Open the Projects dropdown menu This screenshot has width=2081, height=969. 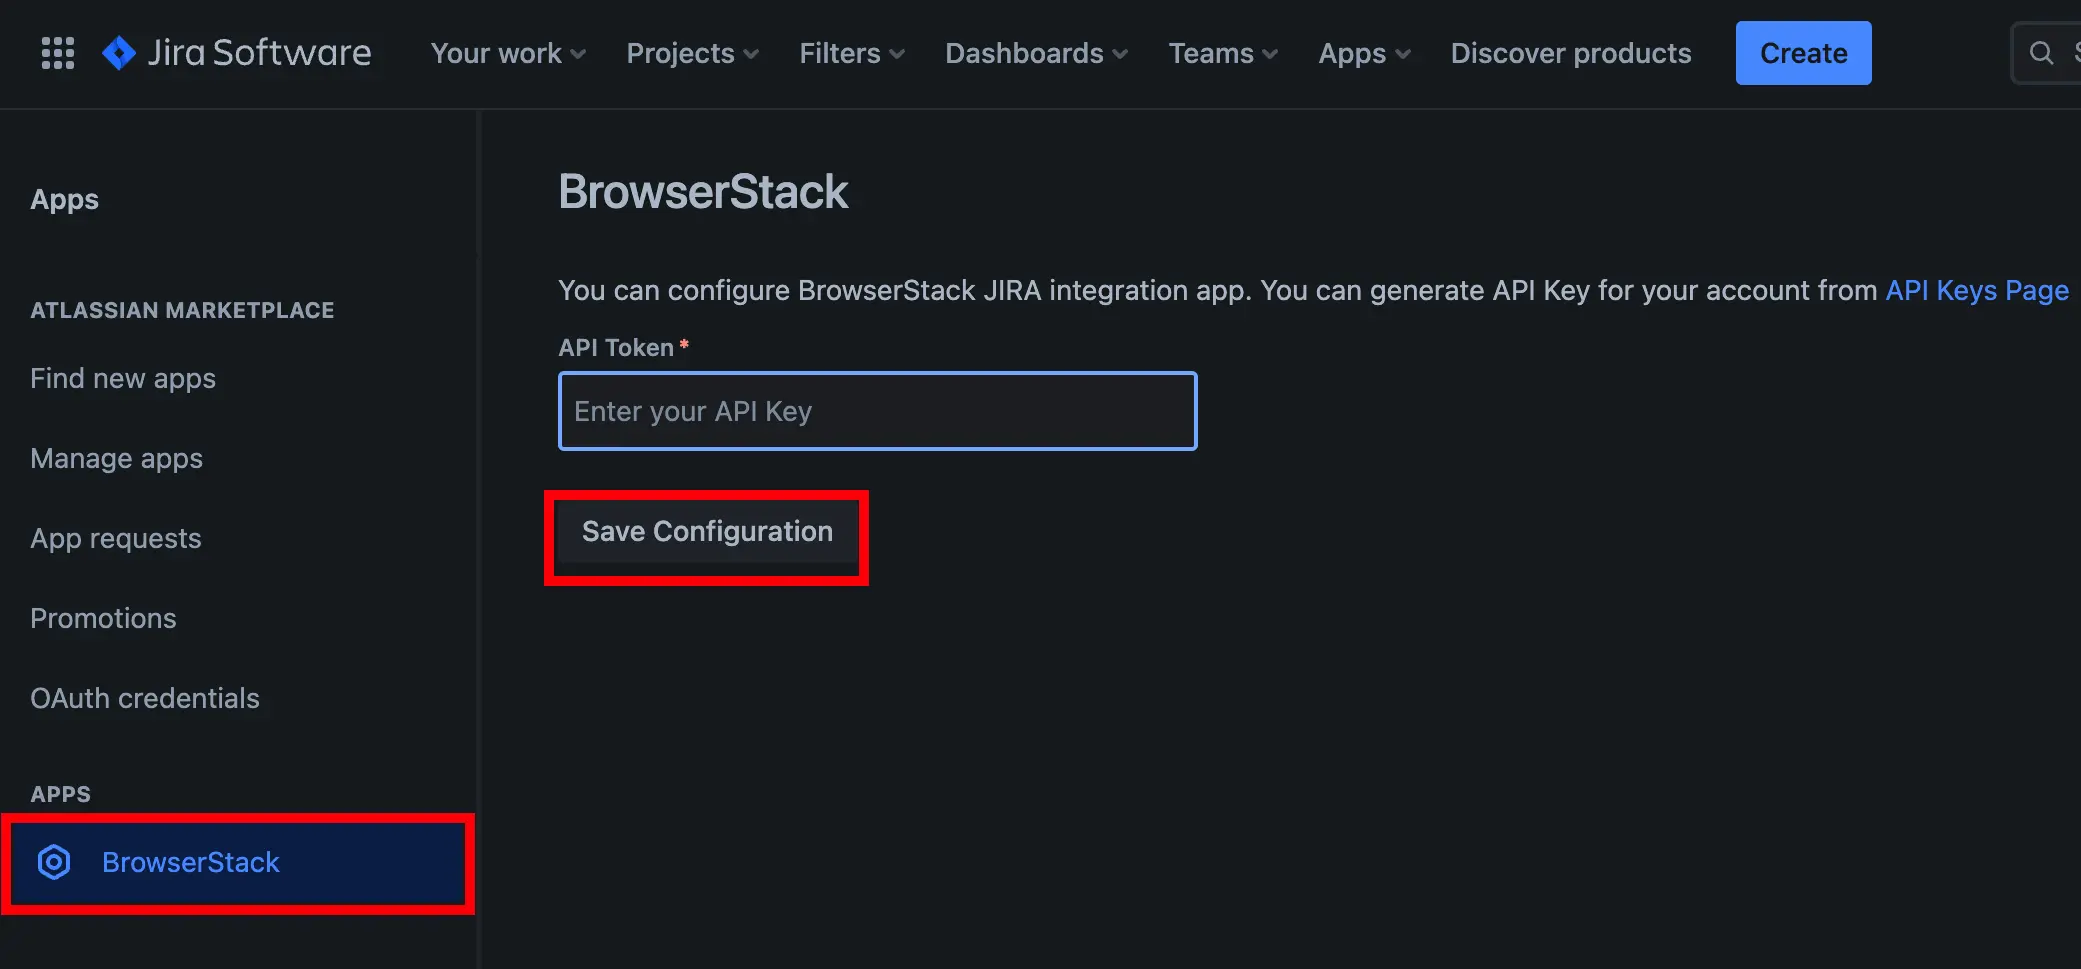coord(692,53)
